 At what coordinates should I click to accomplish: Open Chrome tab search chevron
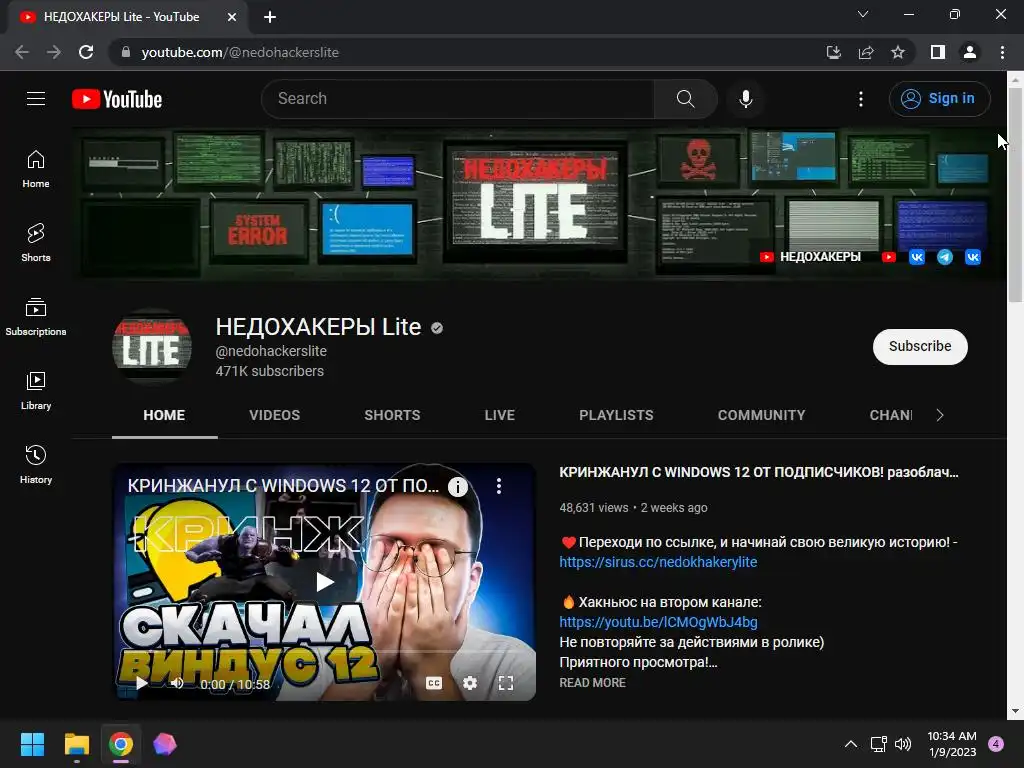(863, 14)
